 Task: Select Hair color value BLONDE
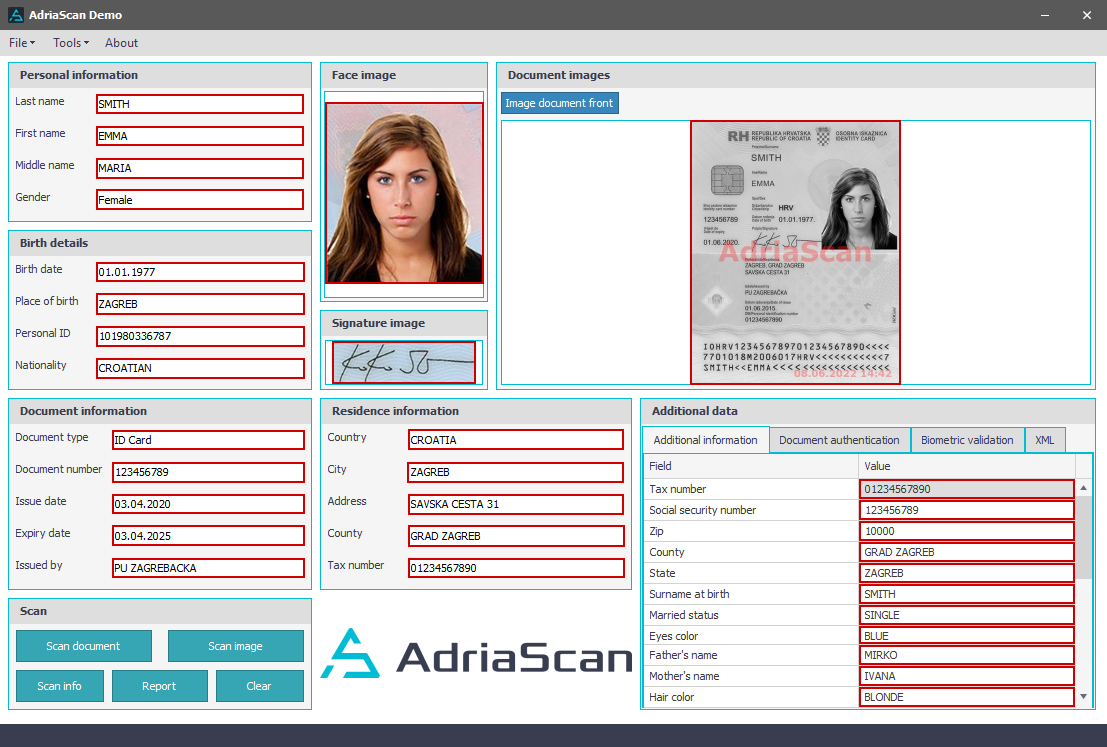tap(967, 697)
